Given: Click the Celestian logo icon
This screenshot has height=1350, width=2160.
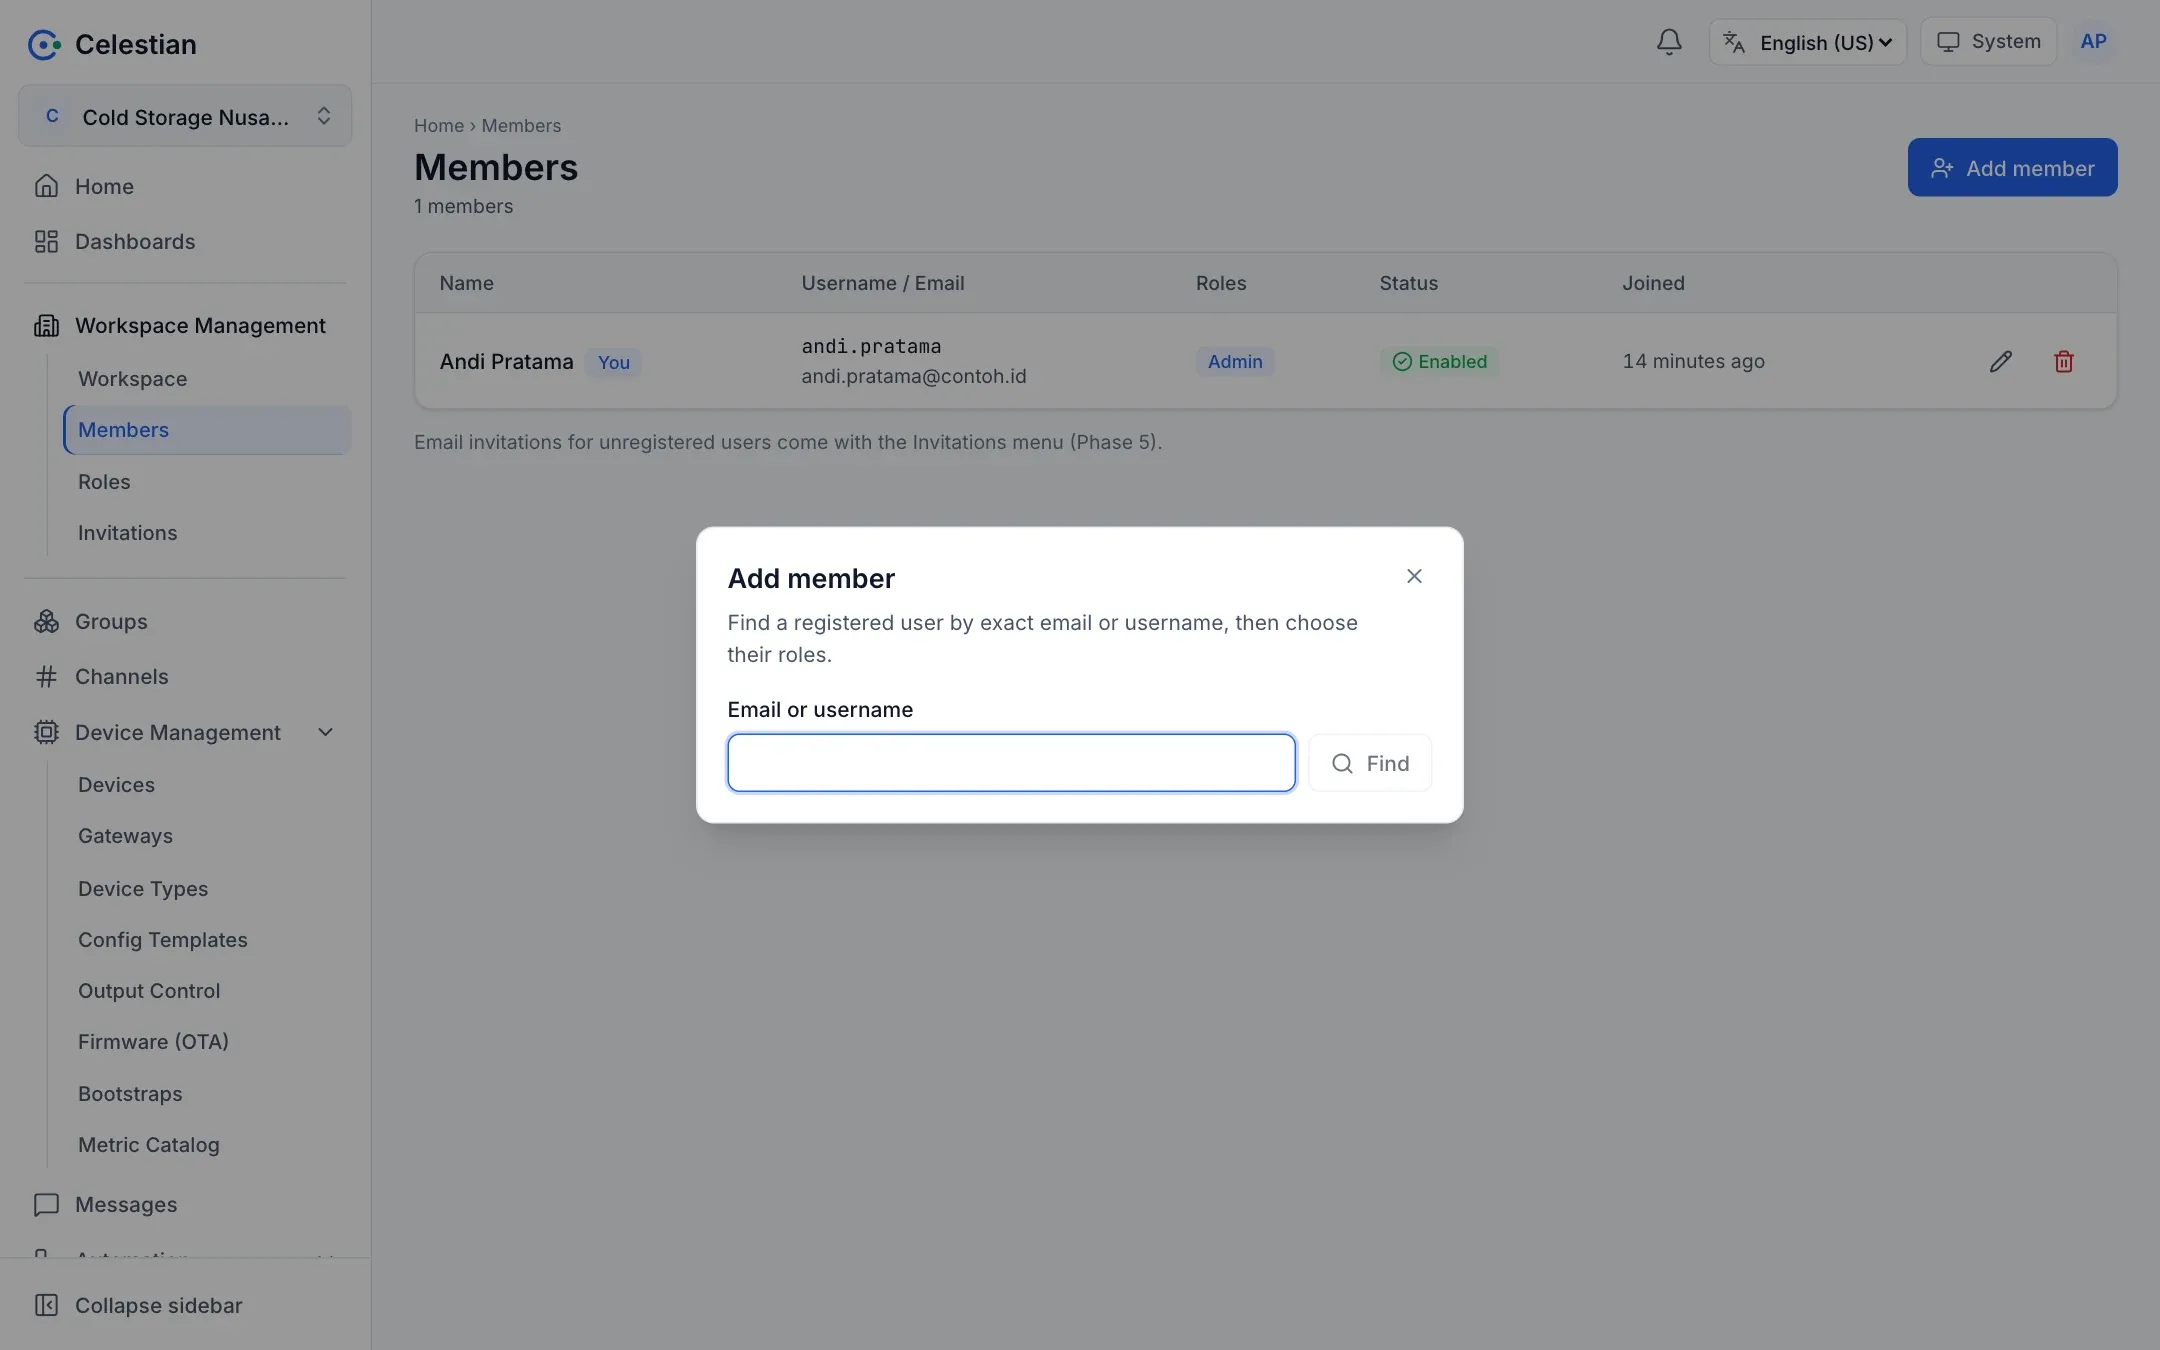Looking at the screenshot, I should (x=44, y=44).
